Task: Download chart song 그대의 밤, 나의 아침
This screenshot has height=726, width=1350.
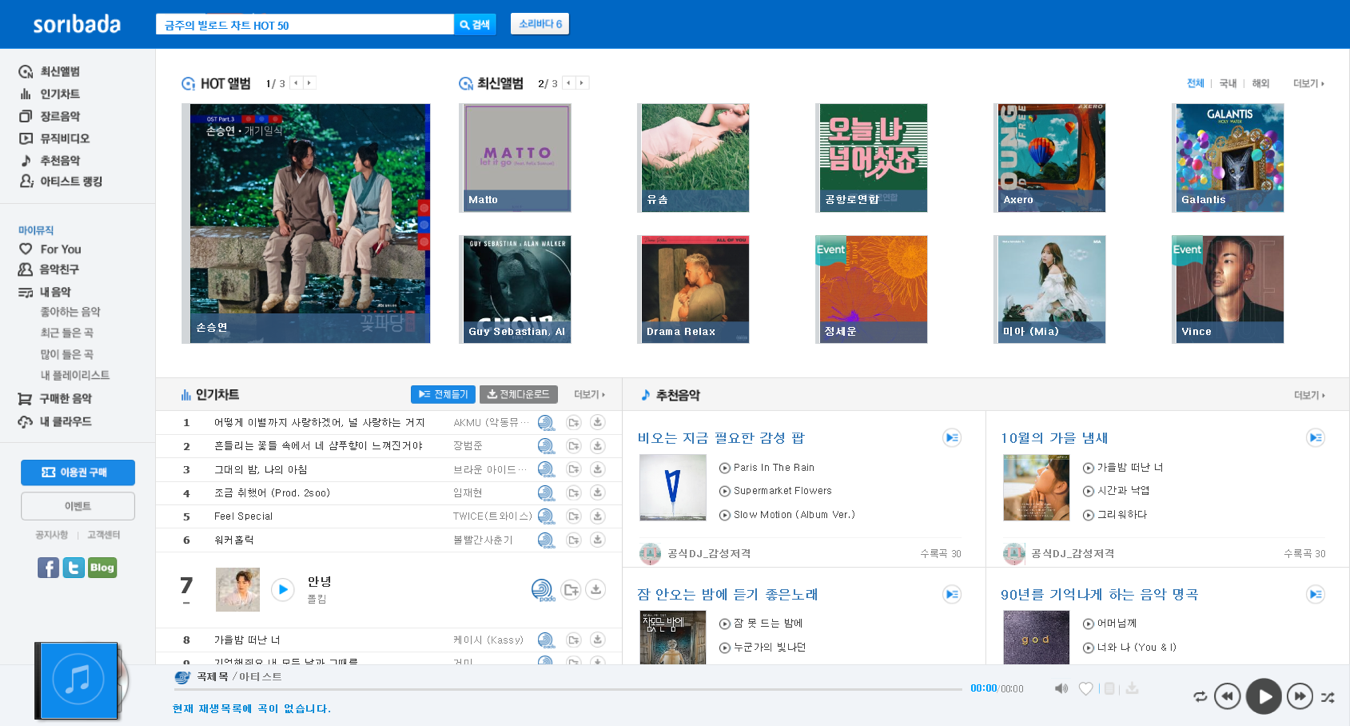Action: pos(598,469)
